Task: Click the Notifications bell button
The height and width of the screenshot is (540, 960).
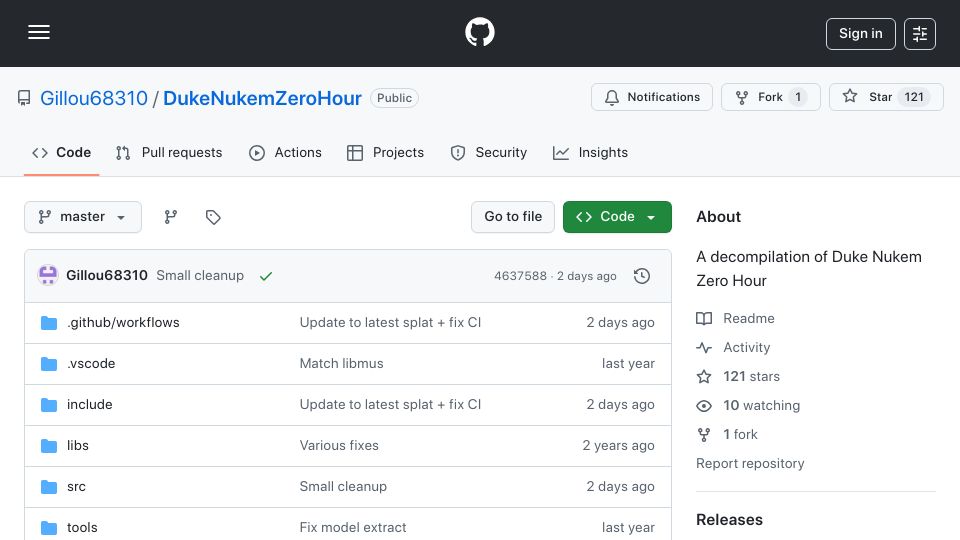Action: (x=651, y=97)
